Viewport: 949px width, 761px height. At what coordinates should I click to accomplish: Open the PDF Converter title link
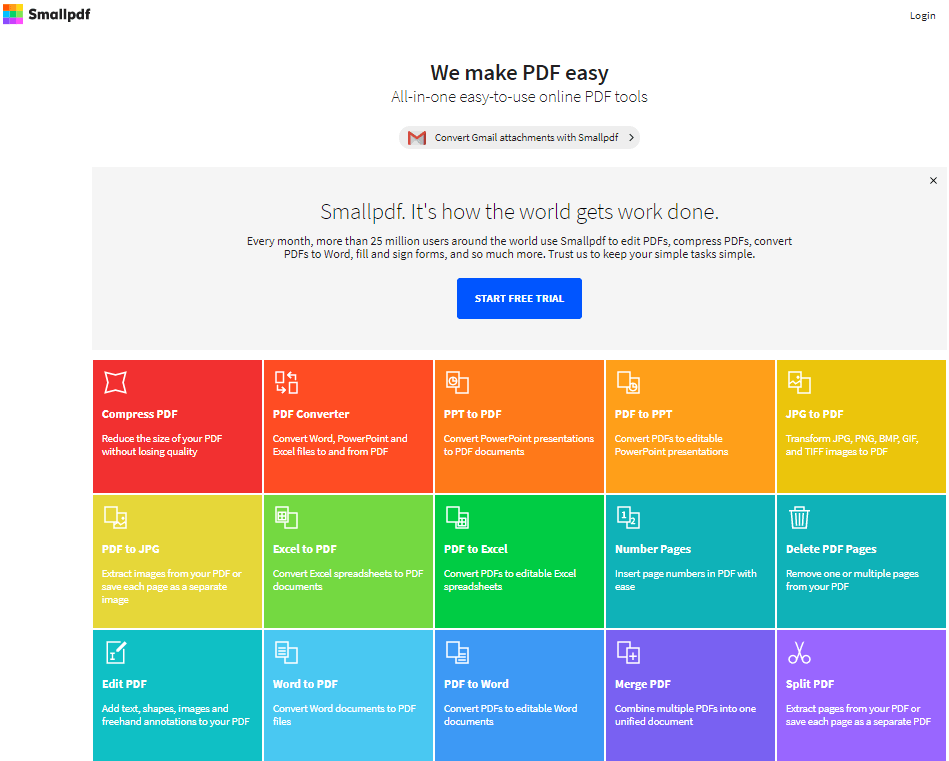click(311, 414)
